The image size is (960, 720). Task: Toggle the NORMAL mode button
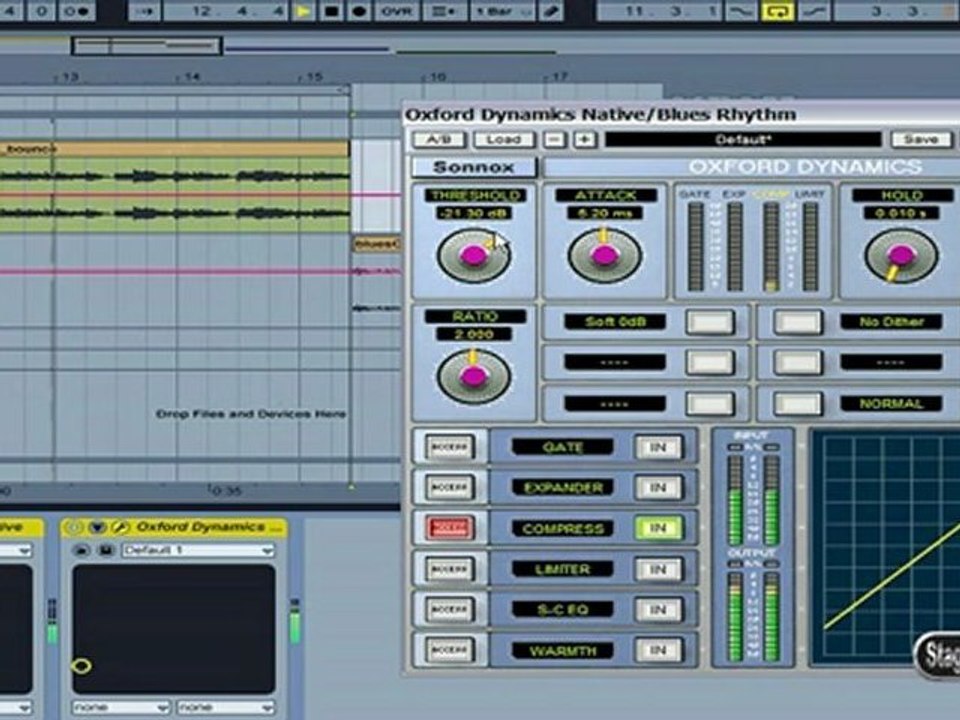798,403
